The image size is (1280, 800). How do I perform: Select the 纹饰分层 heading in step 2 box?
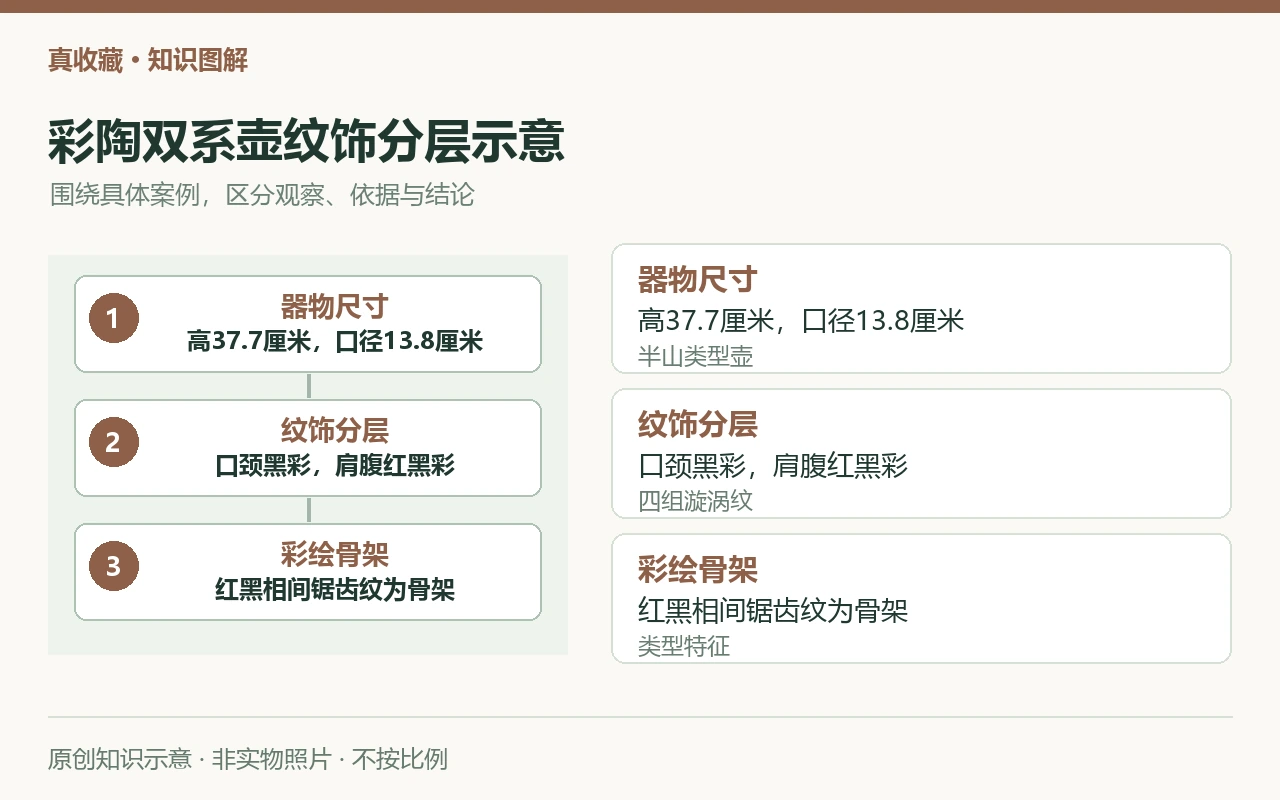pyautogui.click(x=335, y=431)
